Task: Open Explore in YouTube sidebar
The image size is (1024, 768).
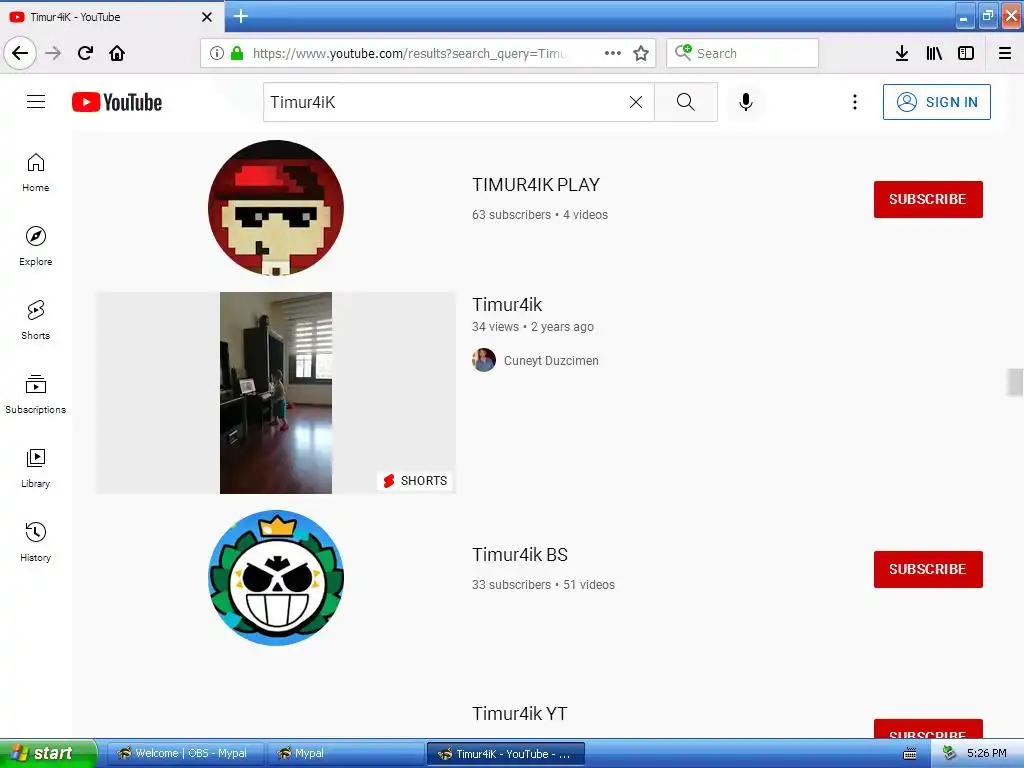Action: (x=36, y=246)
